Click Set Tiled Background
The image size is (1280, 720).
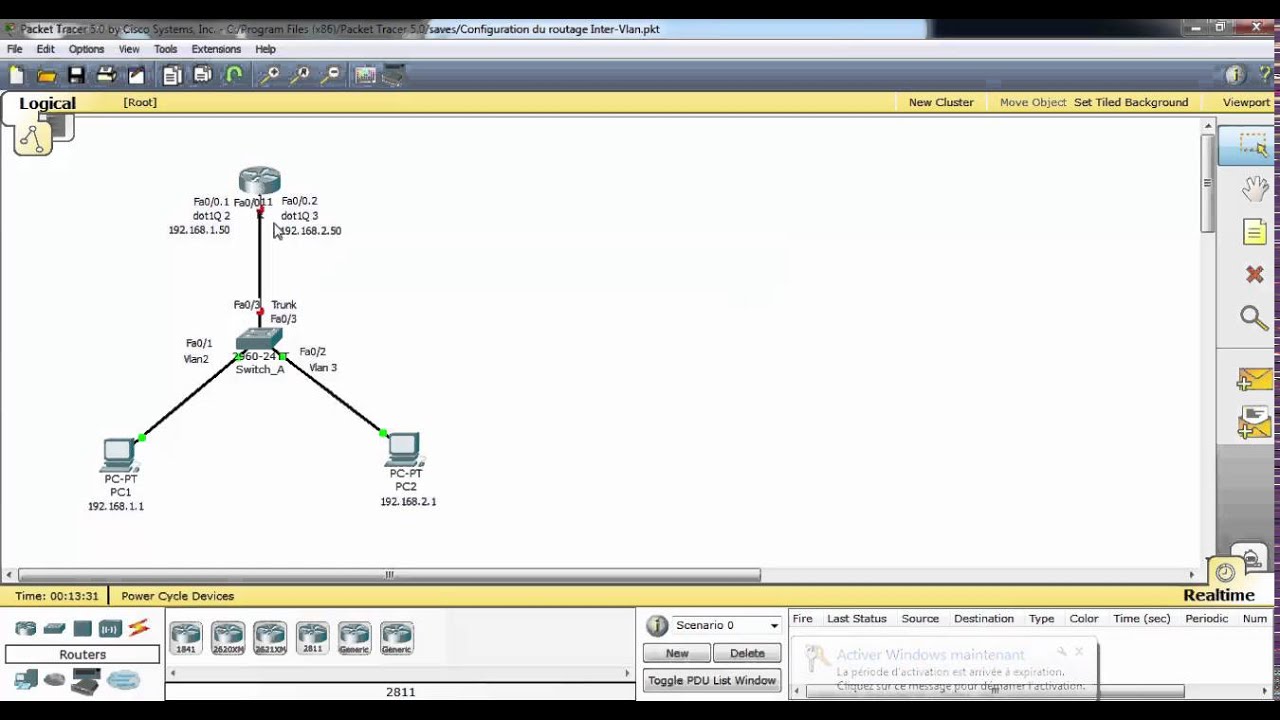[1131, 102]
